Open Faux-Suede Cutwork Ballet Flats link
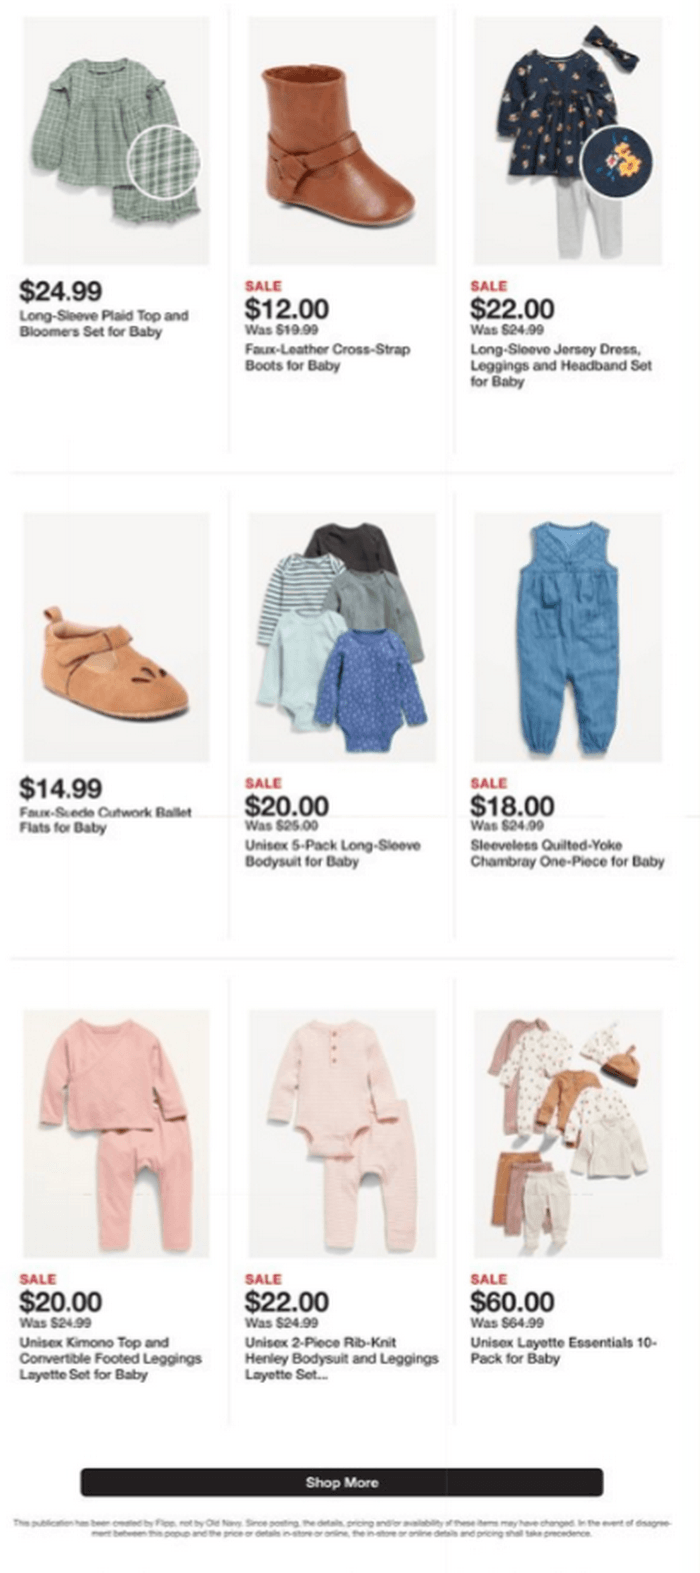 pos(106,820)
